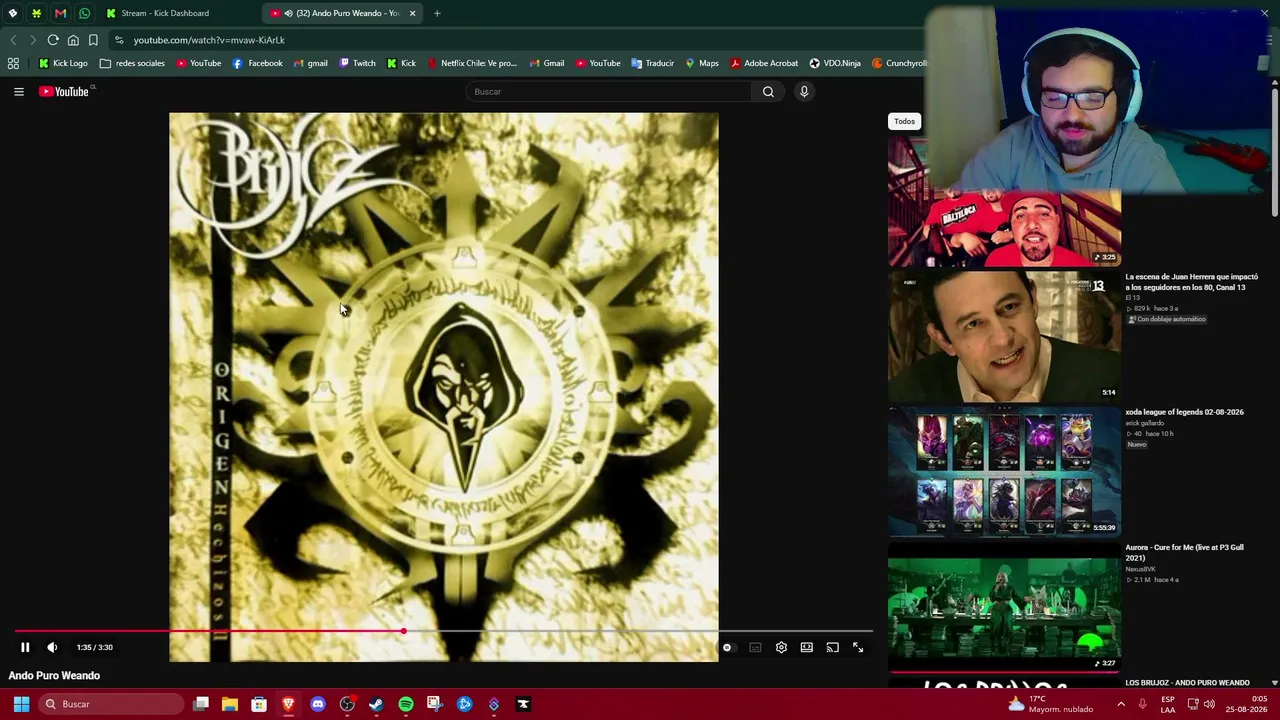Open Steam from the taskbar
The width and height of the screenshot is (1280, 720).
(376, 704)
